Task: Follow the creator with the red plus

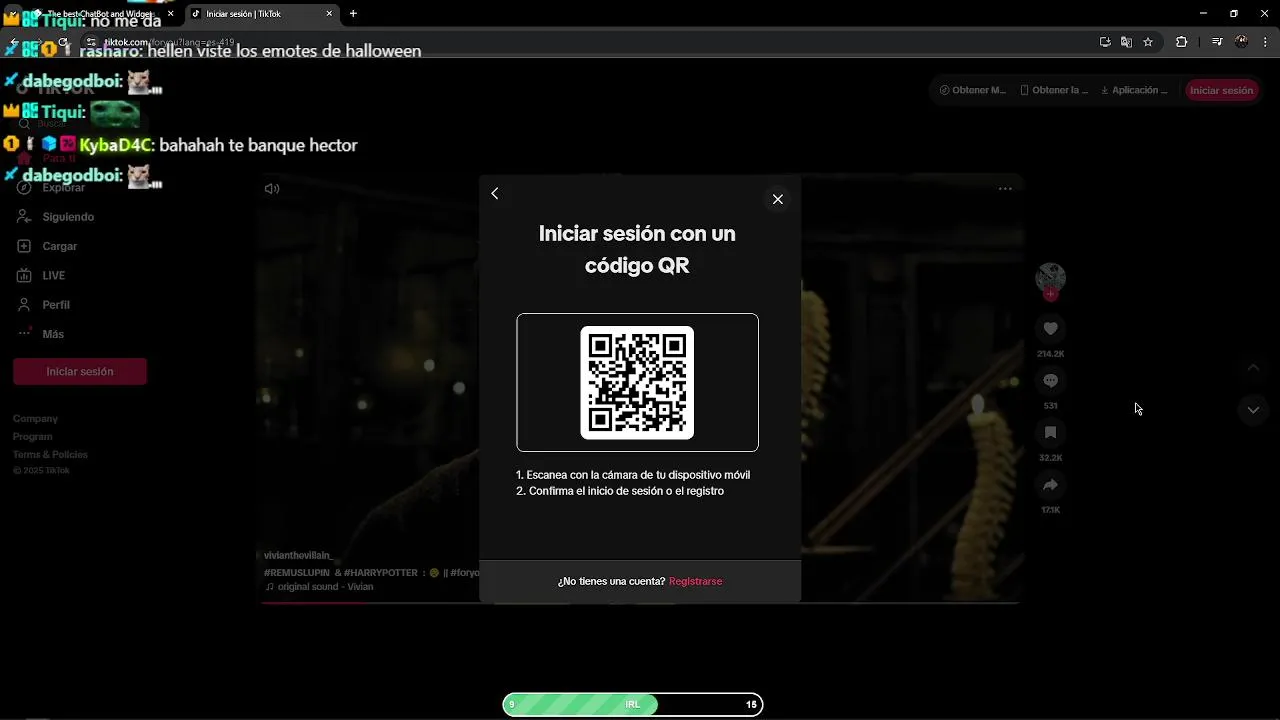Action: tap(1050, 294)
